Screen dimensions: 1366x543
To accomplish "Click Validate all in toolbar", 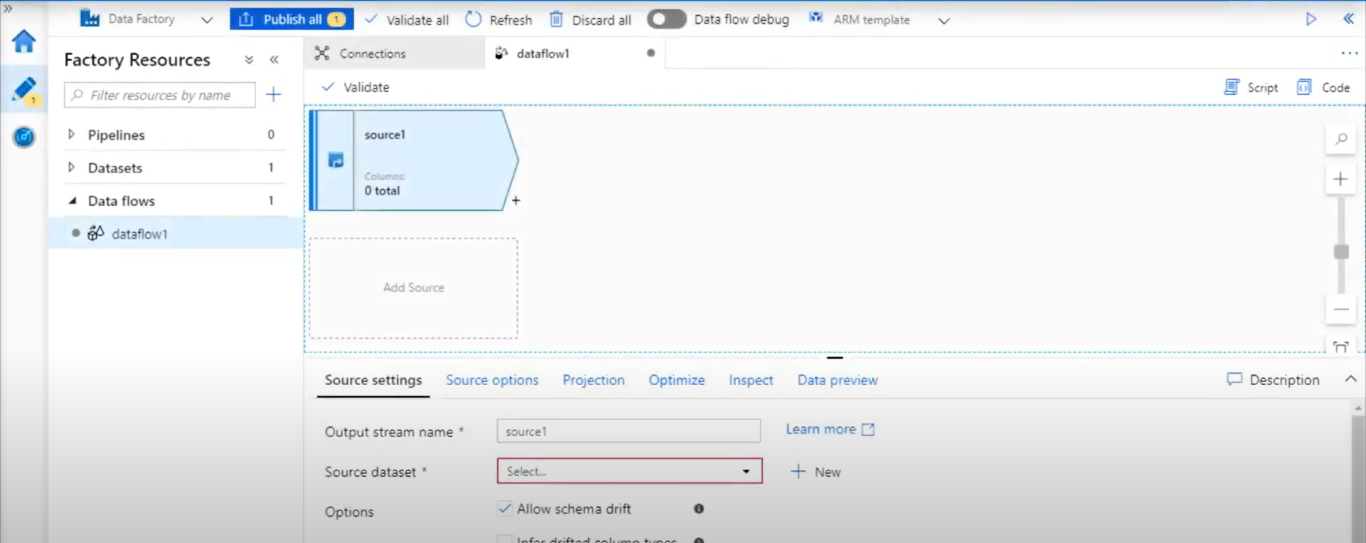I will pyautogui.click(x=406, y=20).
